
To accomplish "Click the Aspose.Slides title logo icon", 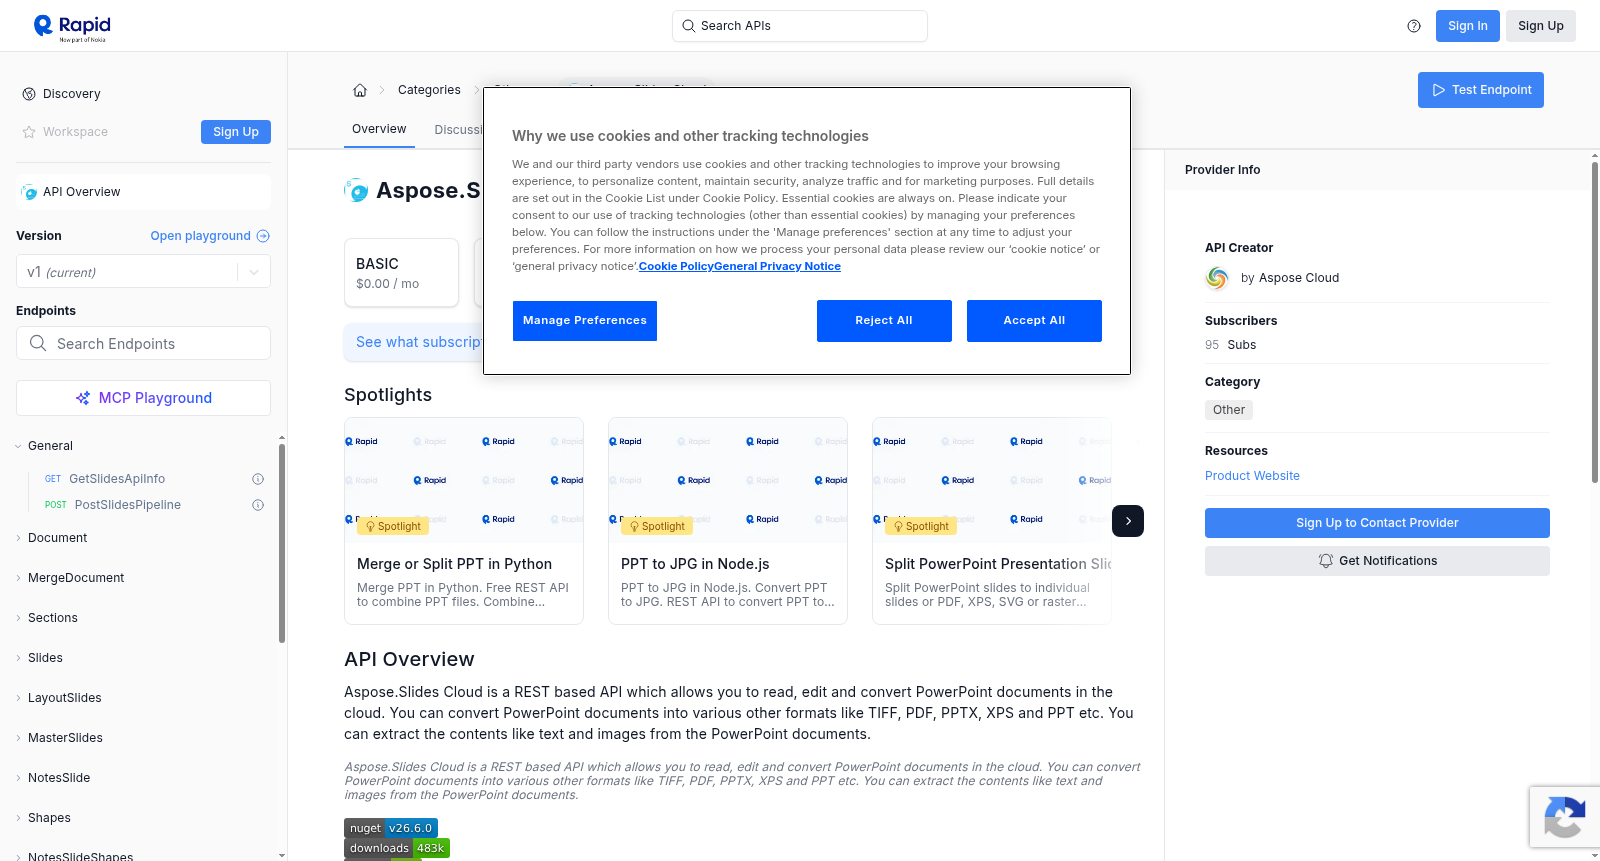I will (x=356, y=190).
